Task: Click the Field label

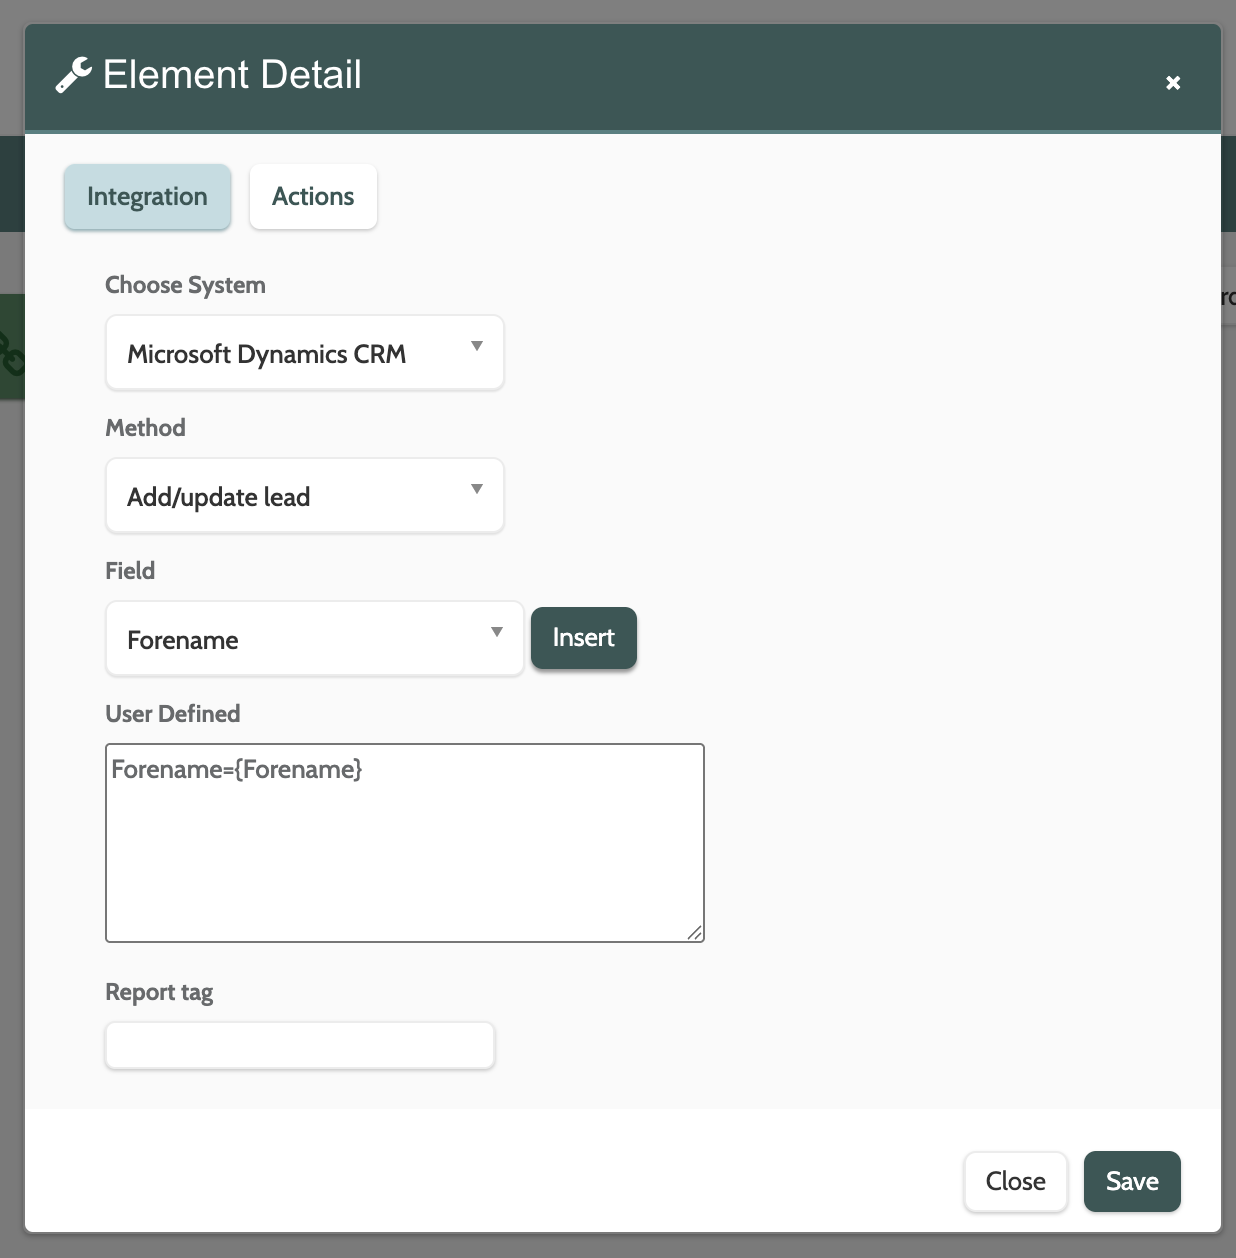Action: [x=130, y=571]
